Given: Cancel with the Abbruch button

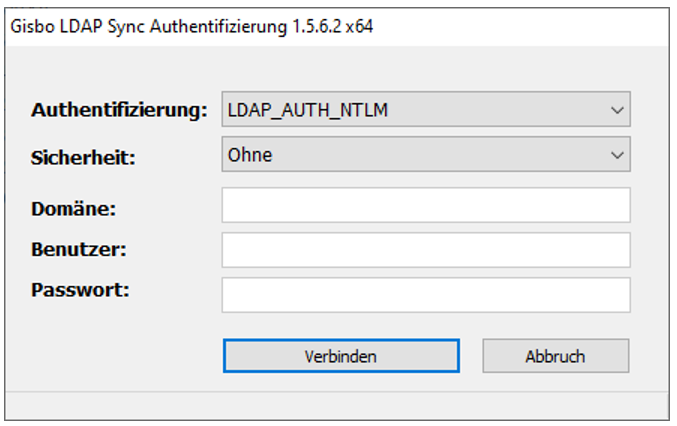Looking at the screenshot, I should click(556, 356).
